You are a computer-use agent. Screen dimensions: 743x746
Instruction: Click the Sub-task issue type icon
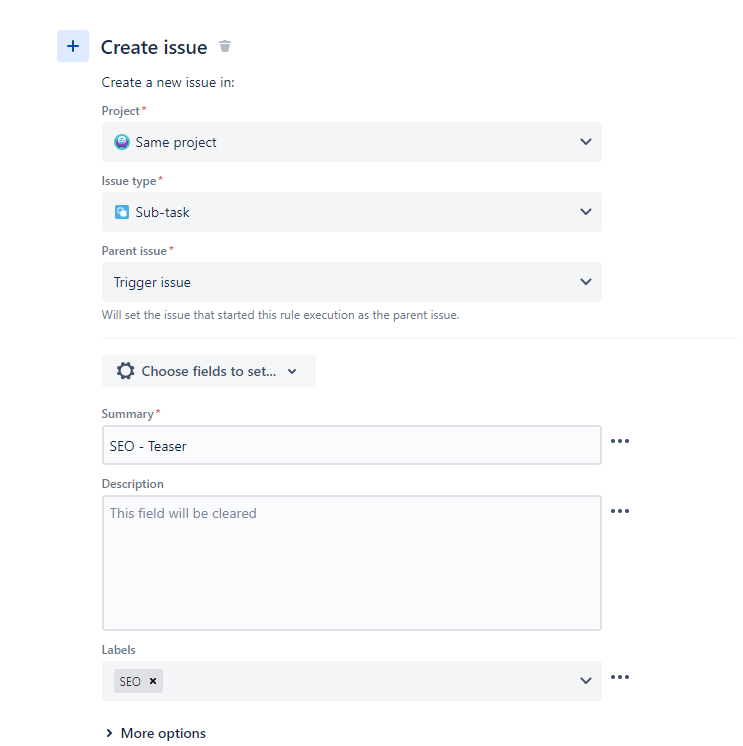122,212
